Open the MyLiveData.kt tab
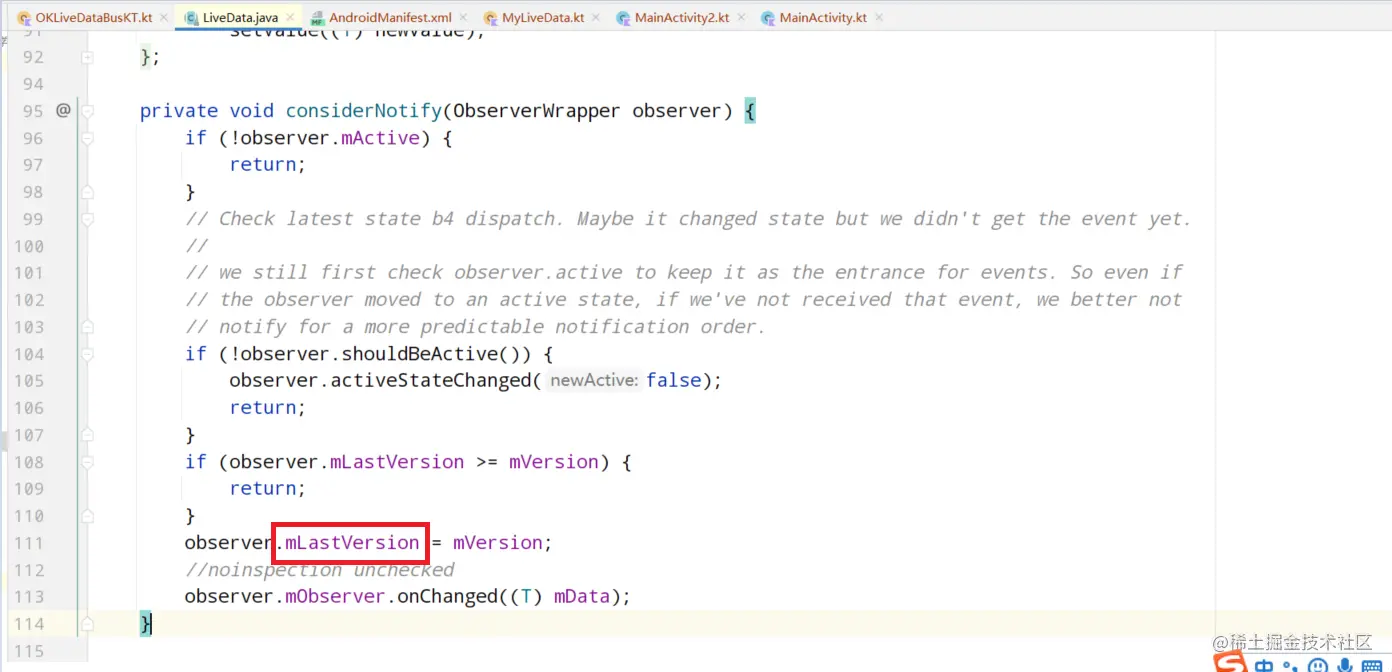The image size is (1392, 672). point(543,18)
